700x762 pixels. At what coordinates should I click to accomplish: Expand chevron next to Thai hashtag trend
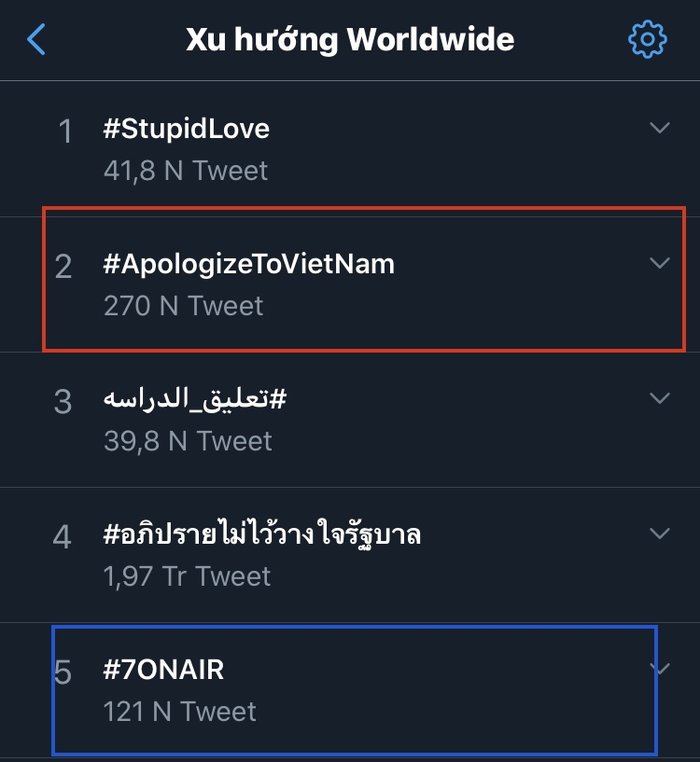(x=660, y=533)
